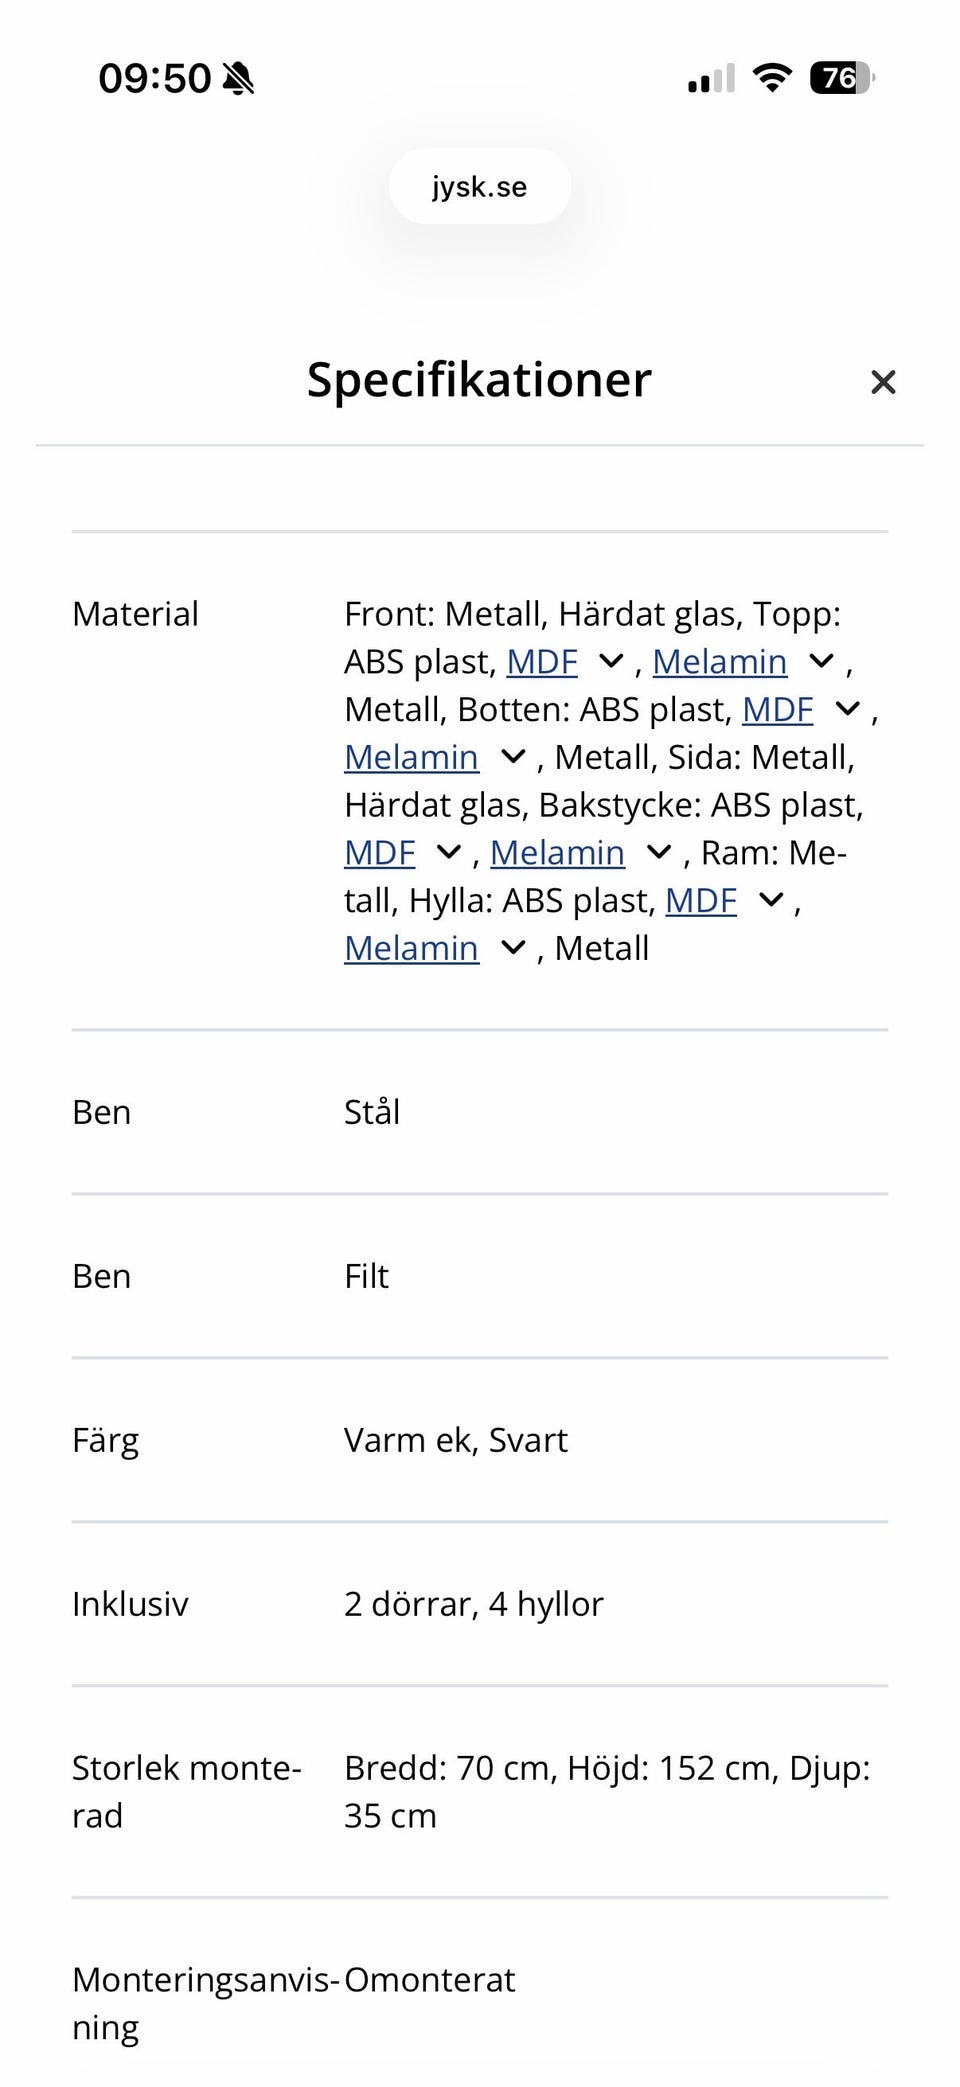This screenshot has width=960, height=2087.
Task: Tap the silent mode bell icon
Action: click(238, 78)
